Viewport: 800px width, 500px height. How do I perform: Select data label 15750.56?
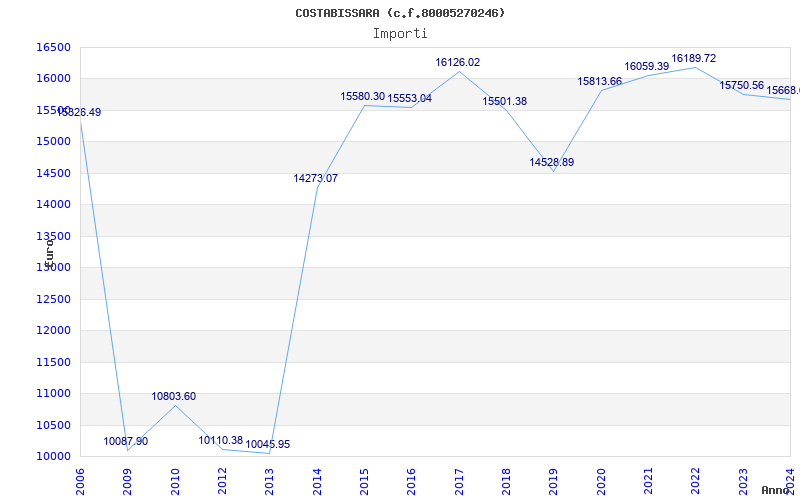(x=741, y=86)
